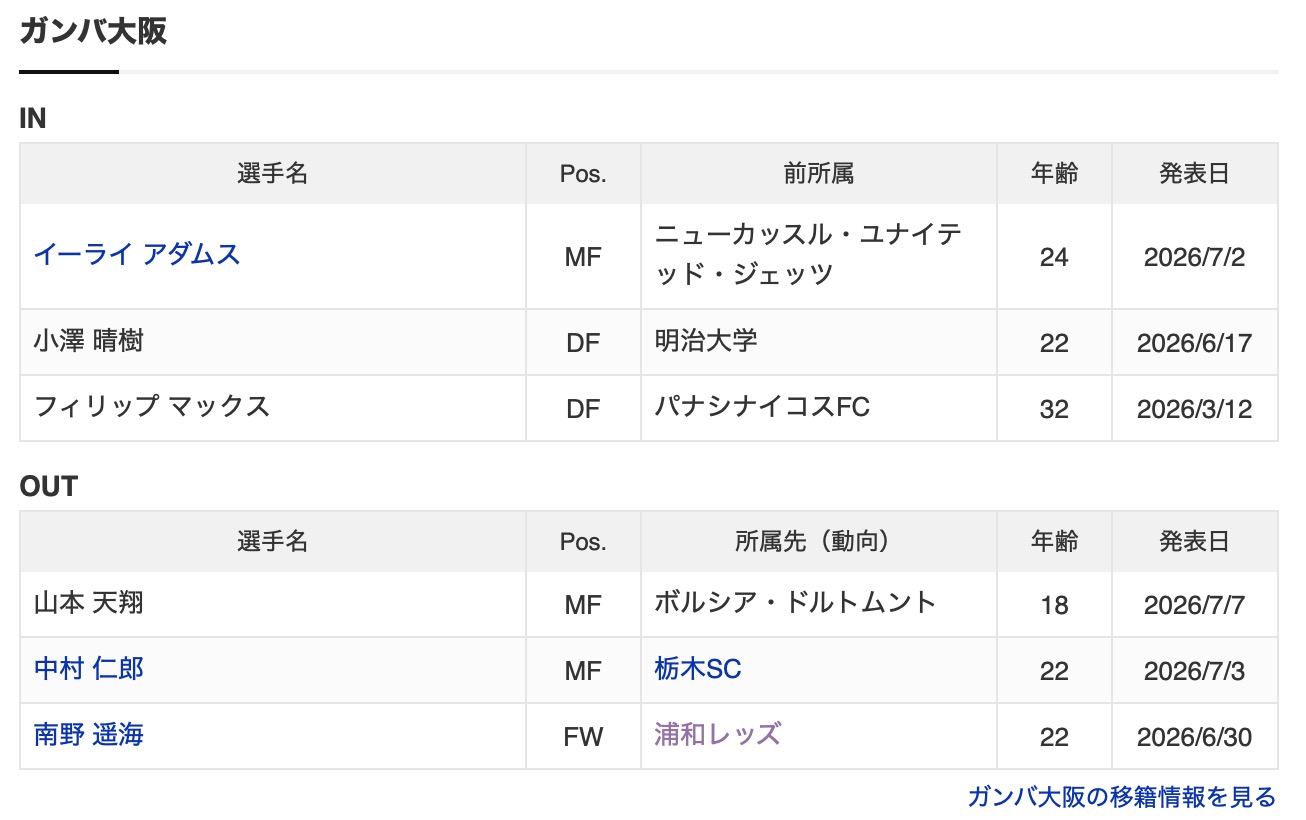Open 中村 仁郎 player page
Image resolution: width=1306 pixels, height=820 pixels.
(89, 668)
